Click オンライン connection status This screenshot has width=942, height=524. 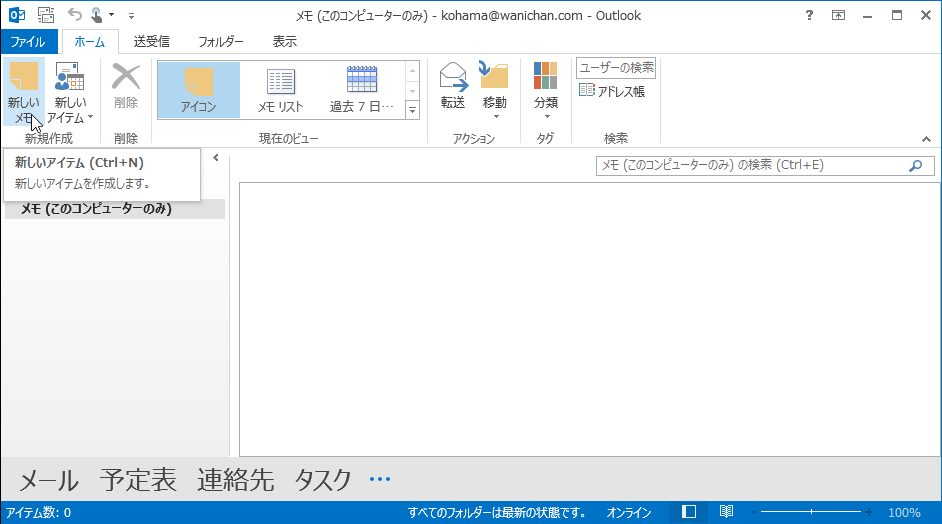pyautogui.click(x=628, y=513)
